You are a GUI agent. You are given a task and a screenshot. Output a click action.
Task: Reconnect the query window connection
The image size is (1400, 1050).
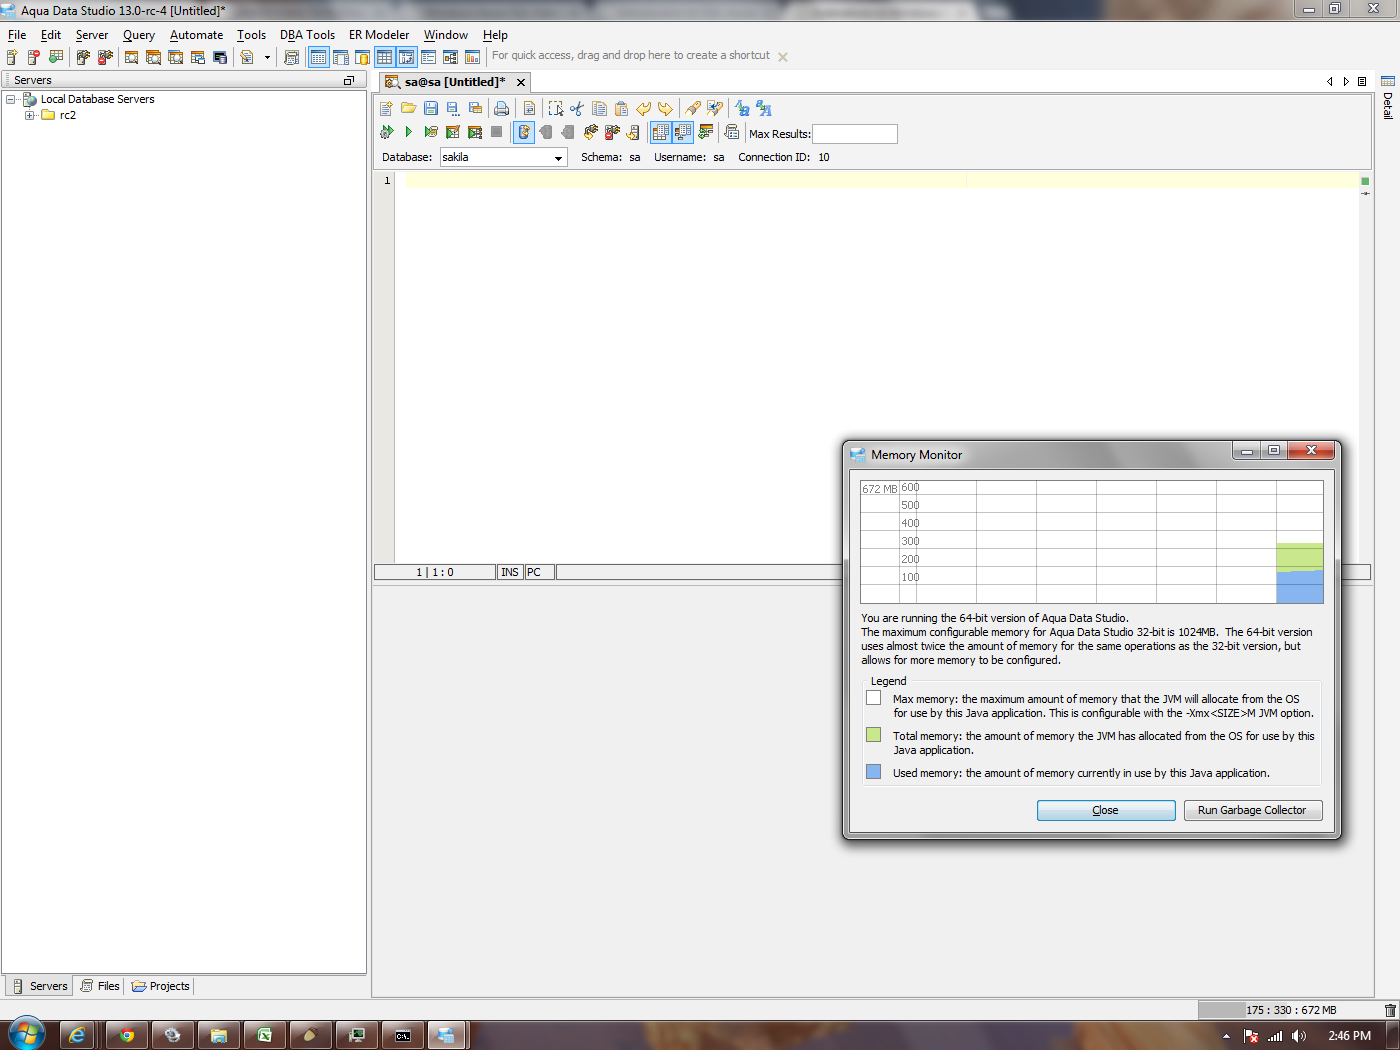591,132
